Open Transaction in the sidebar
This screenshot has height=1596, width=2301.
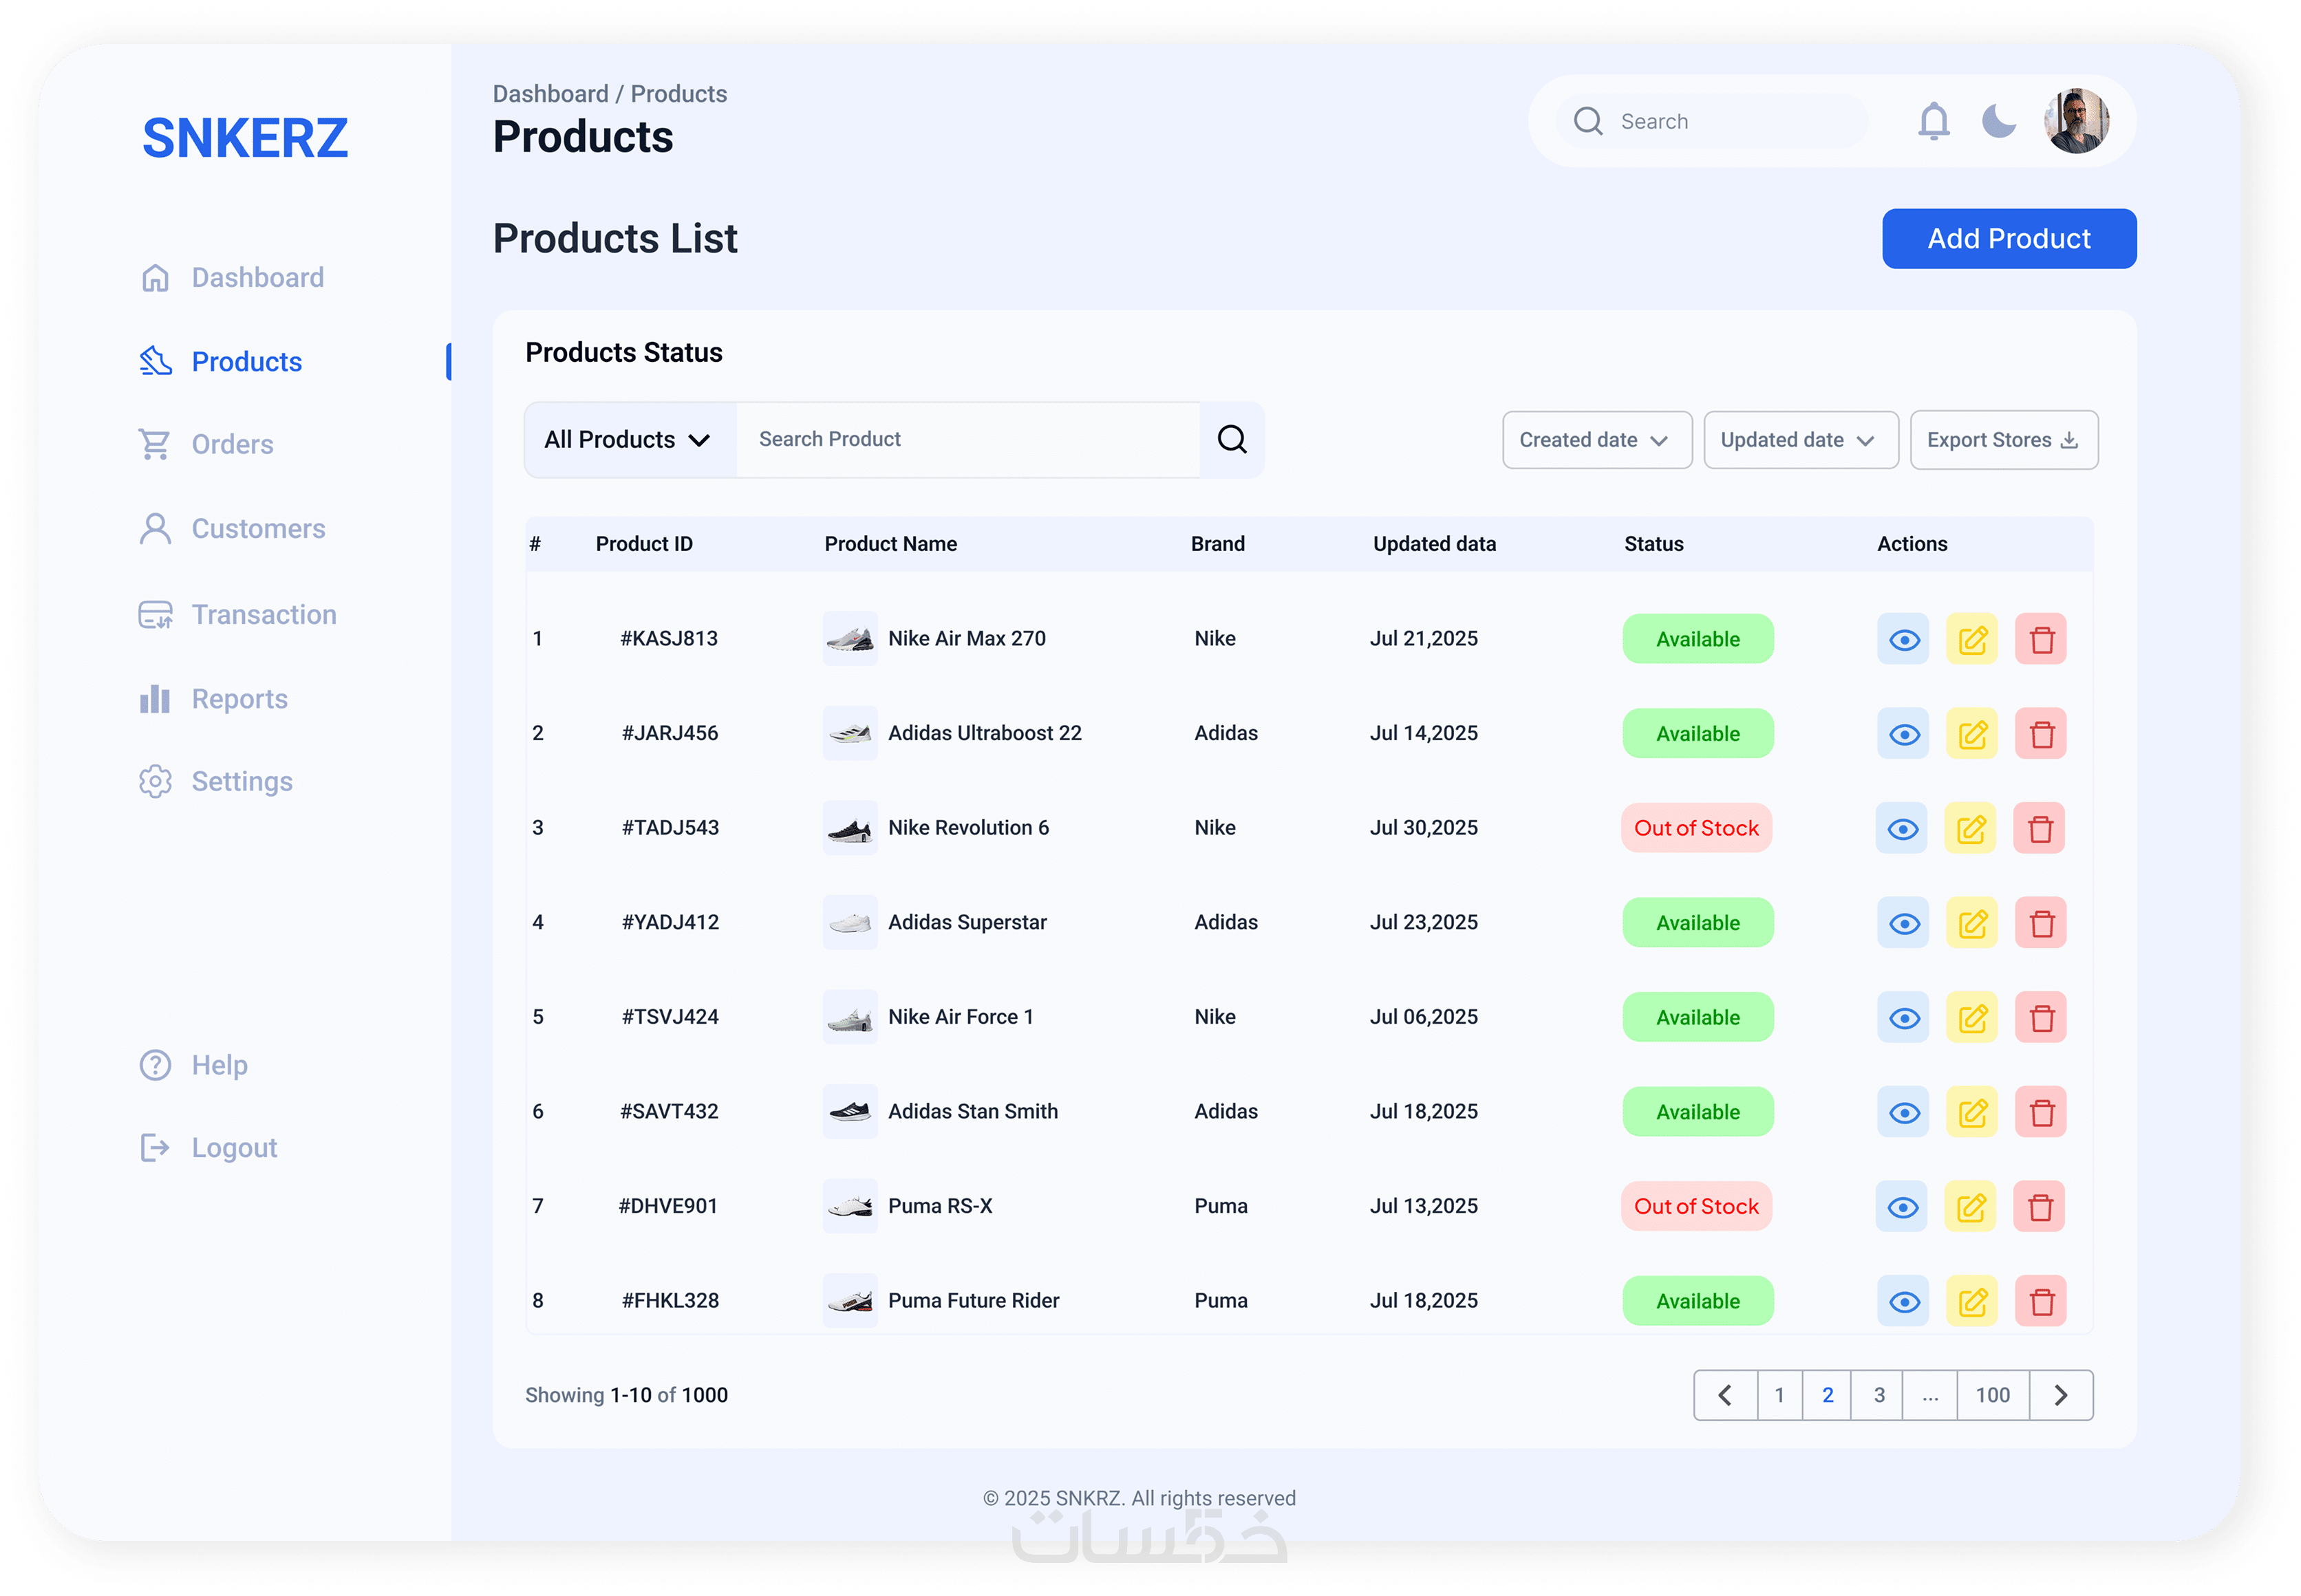[238, 614]
